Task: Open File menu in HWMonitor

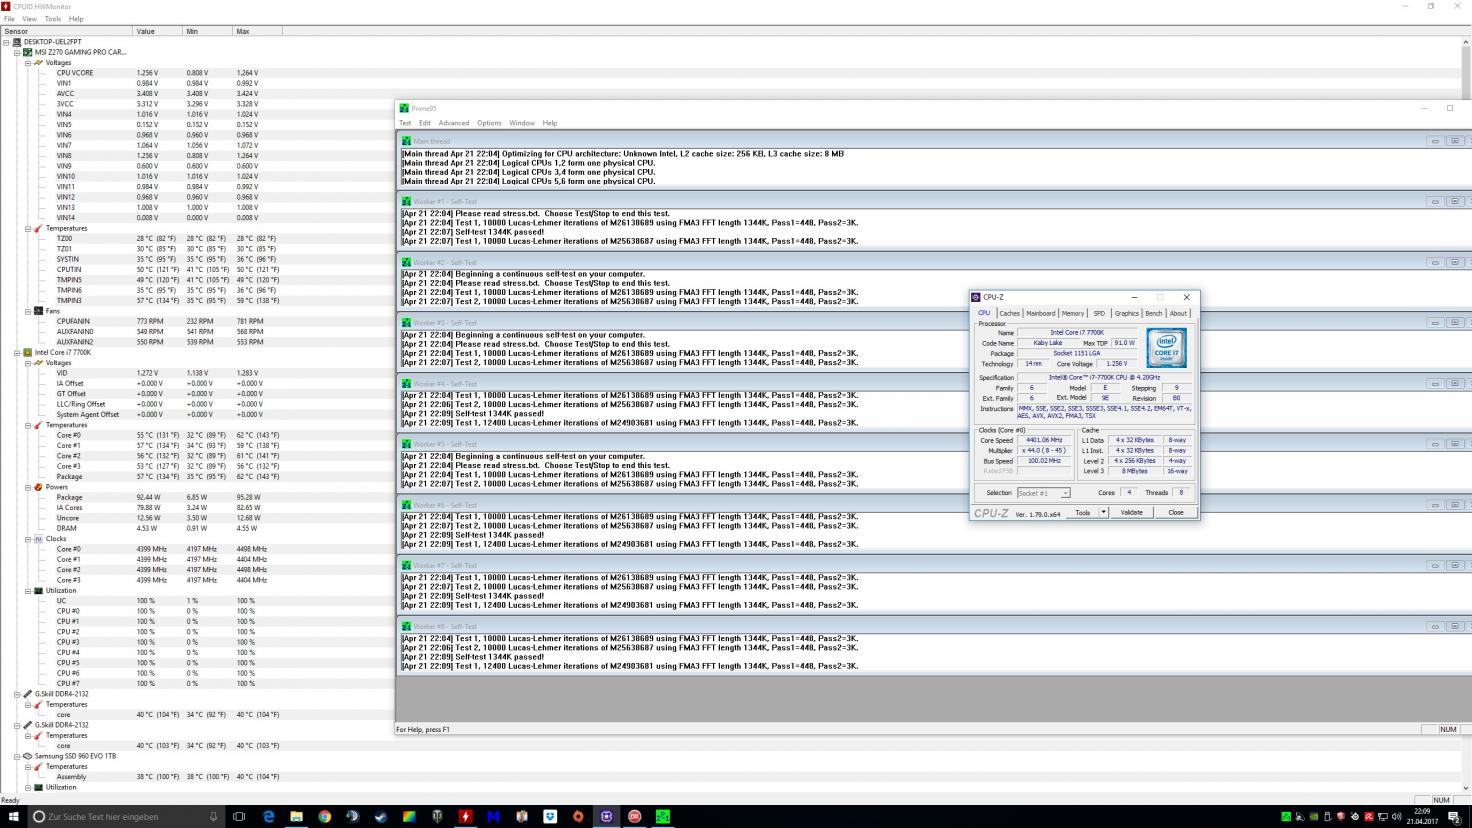Action: click(x=10, y=19)
